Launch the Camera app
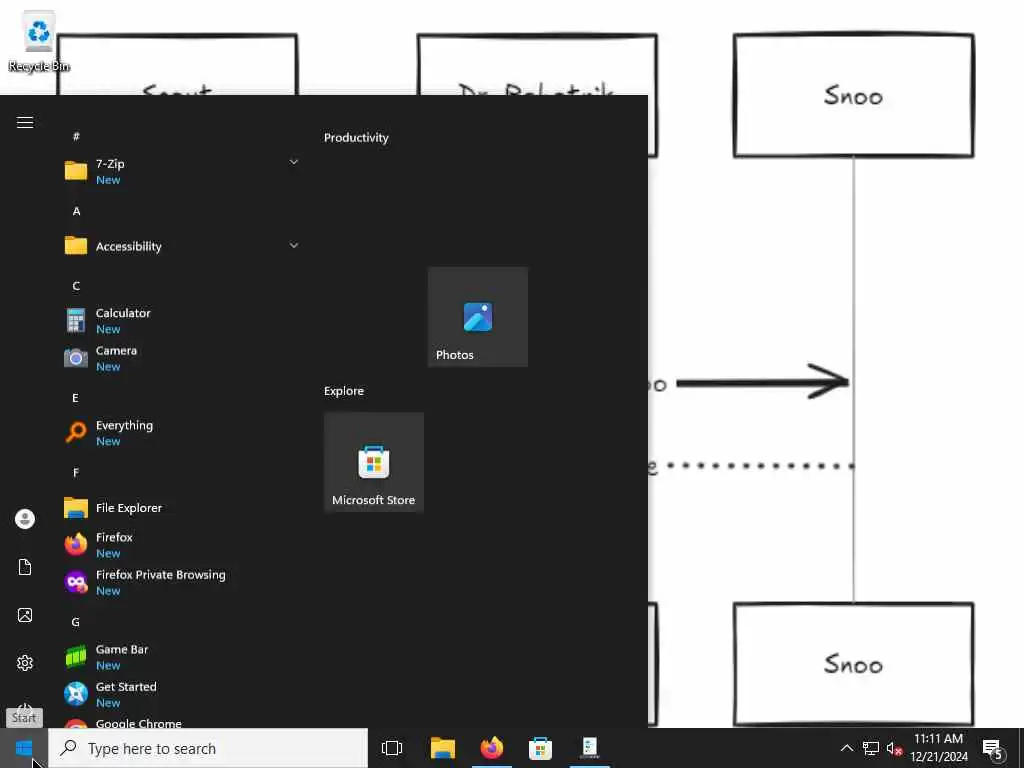The width and height of the screenshot is (1024, 768). pos(180,358)
